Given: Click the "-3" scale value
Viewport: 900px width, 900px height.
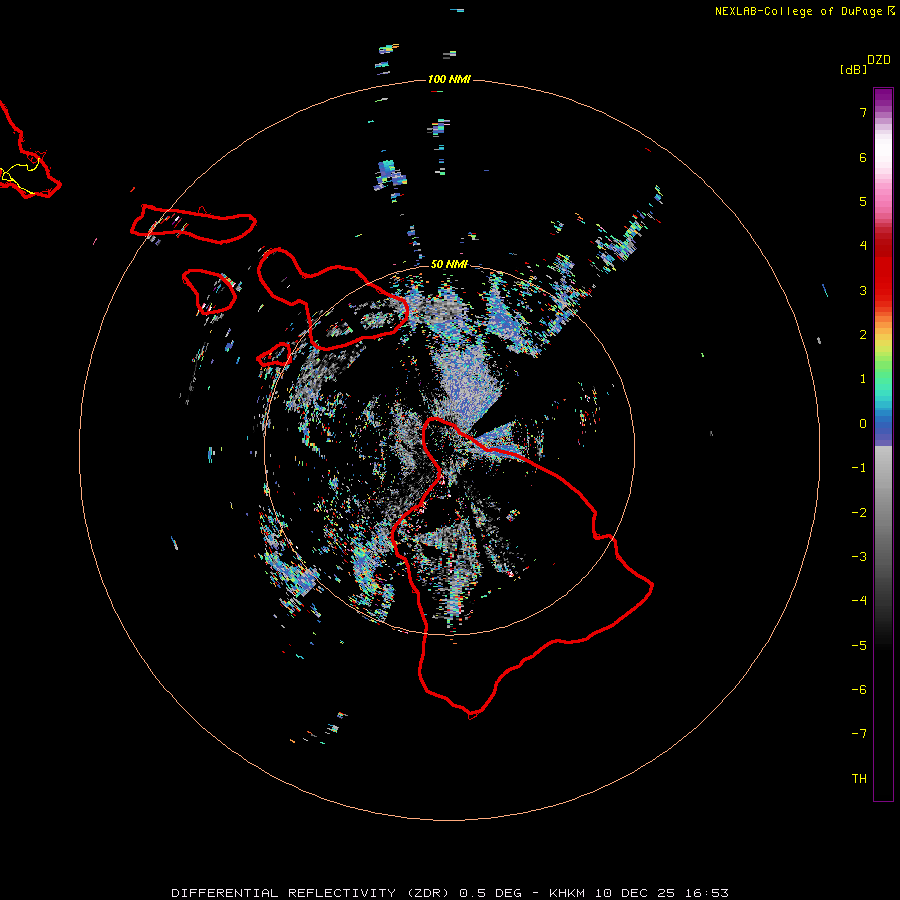Looking at the screenshot, I should pos(859,557).
